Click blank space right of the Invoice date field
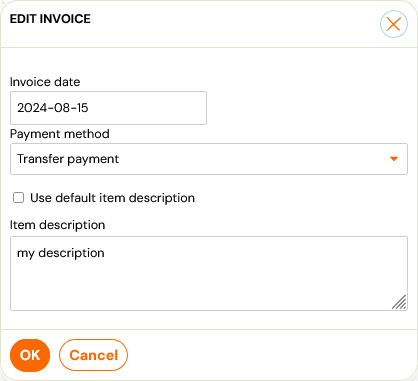Image resolution: width=418 pixels, height=381 pixels. point(307,108)
